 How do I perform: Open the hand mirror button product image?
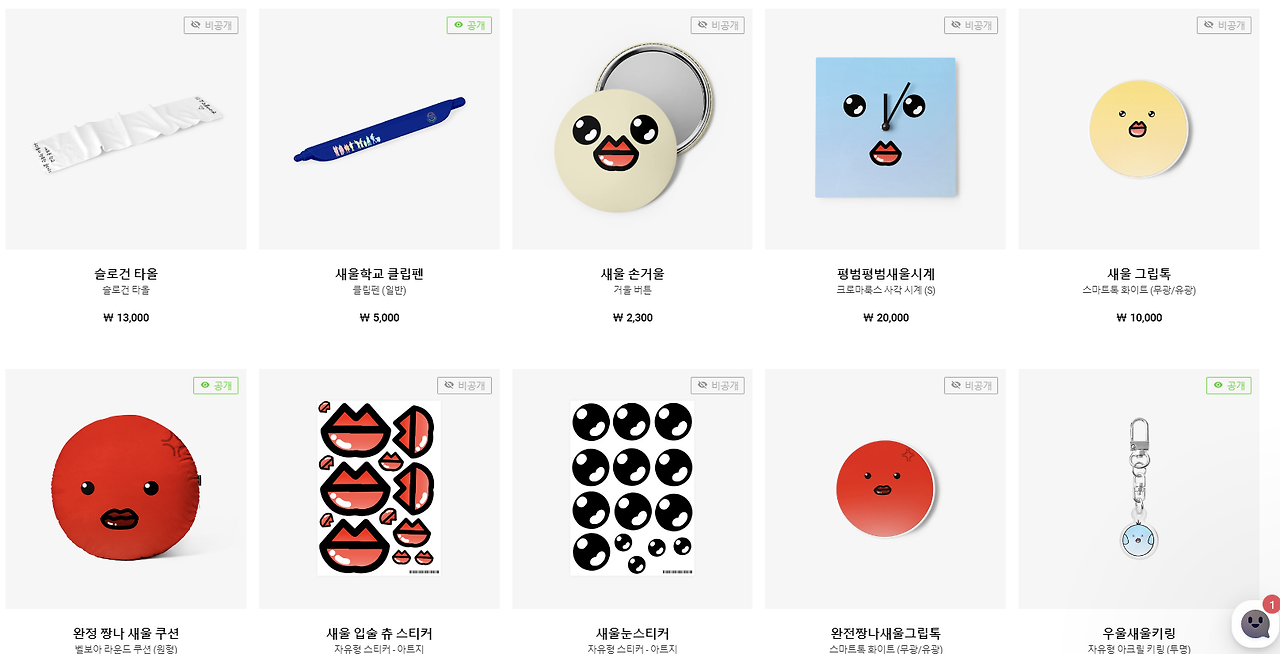pos(632,129)
